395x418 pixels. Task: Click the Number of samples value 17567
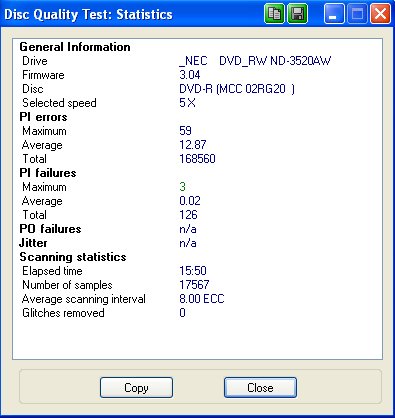[x=194, y=285]
